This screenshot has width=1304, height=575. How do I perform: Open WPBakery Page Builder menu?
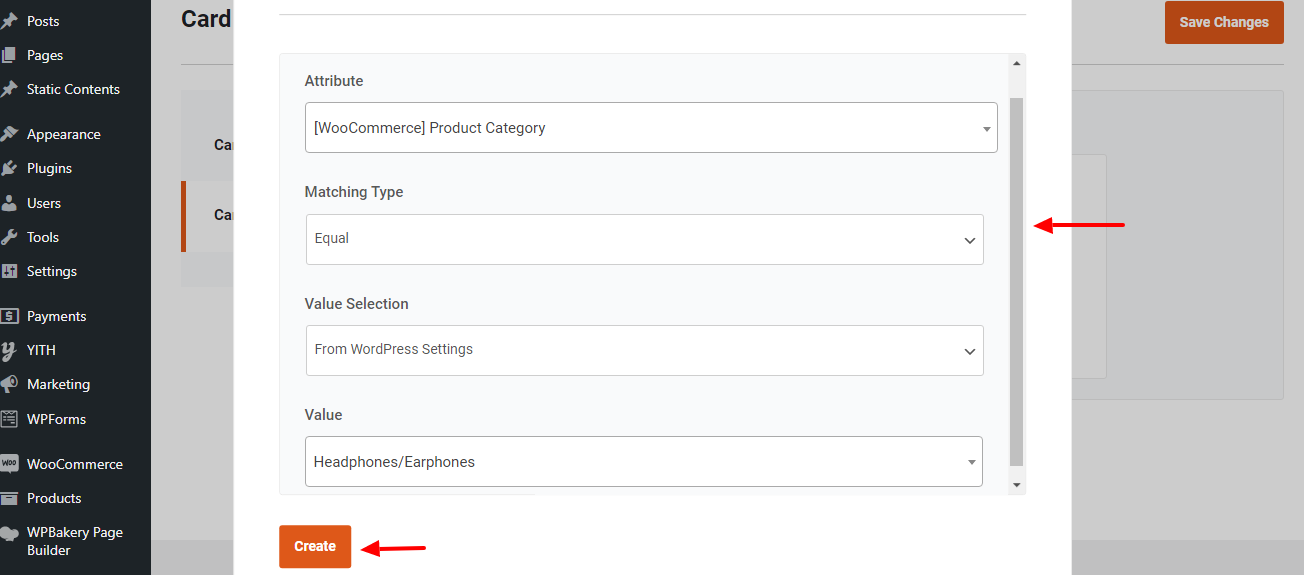tap(75, 541)
